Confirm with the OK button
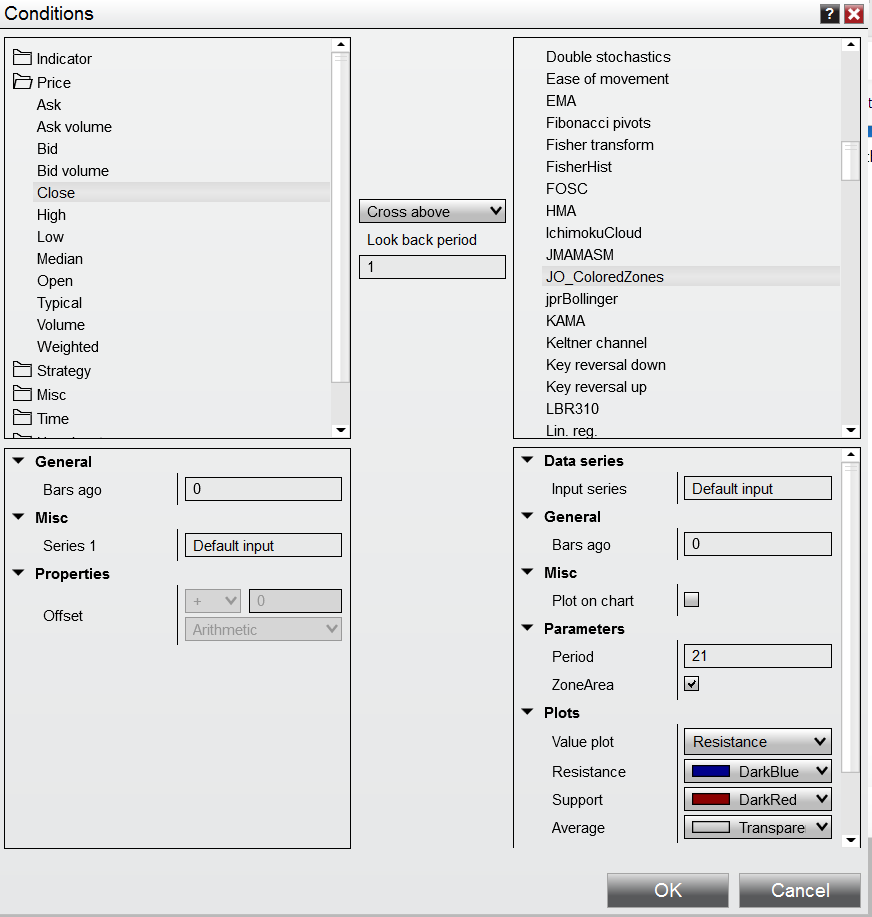 pos(668,890)
